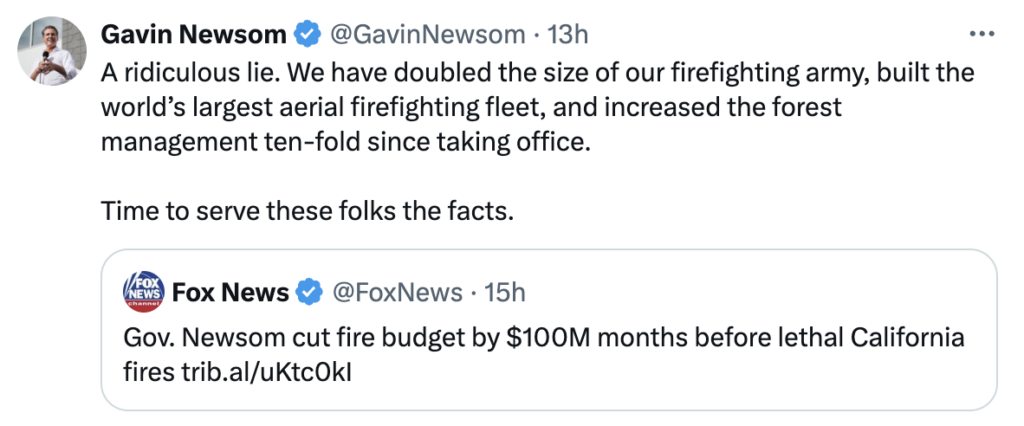The width and height of the screenshot is (1024, 426).
Task: Click the Fox News channel logo avatar
Action: [143, 293]
